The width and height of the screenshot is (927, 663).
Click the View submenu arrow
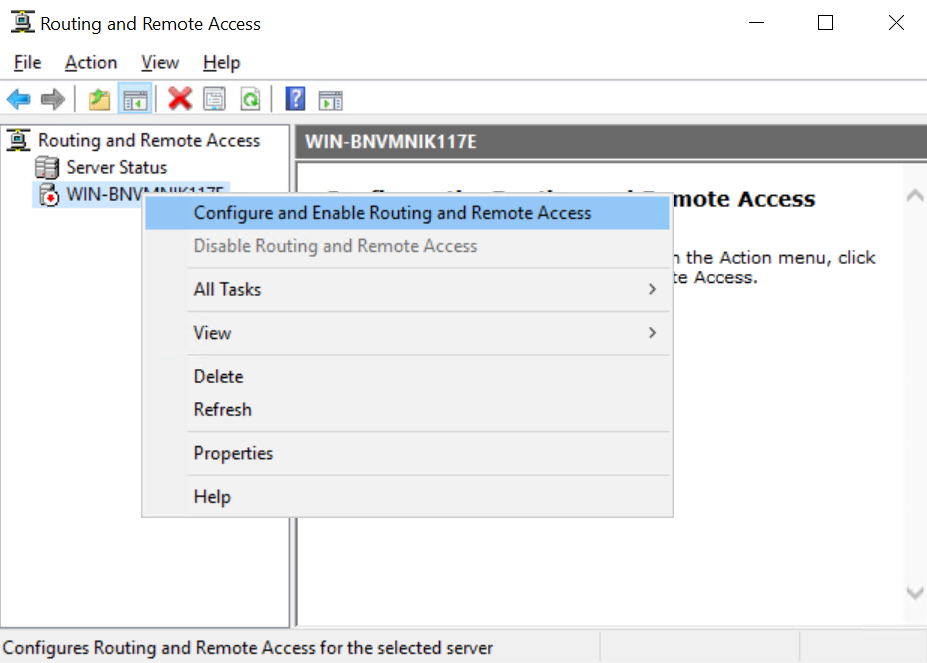tap(652, 333)
